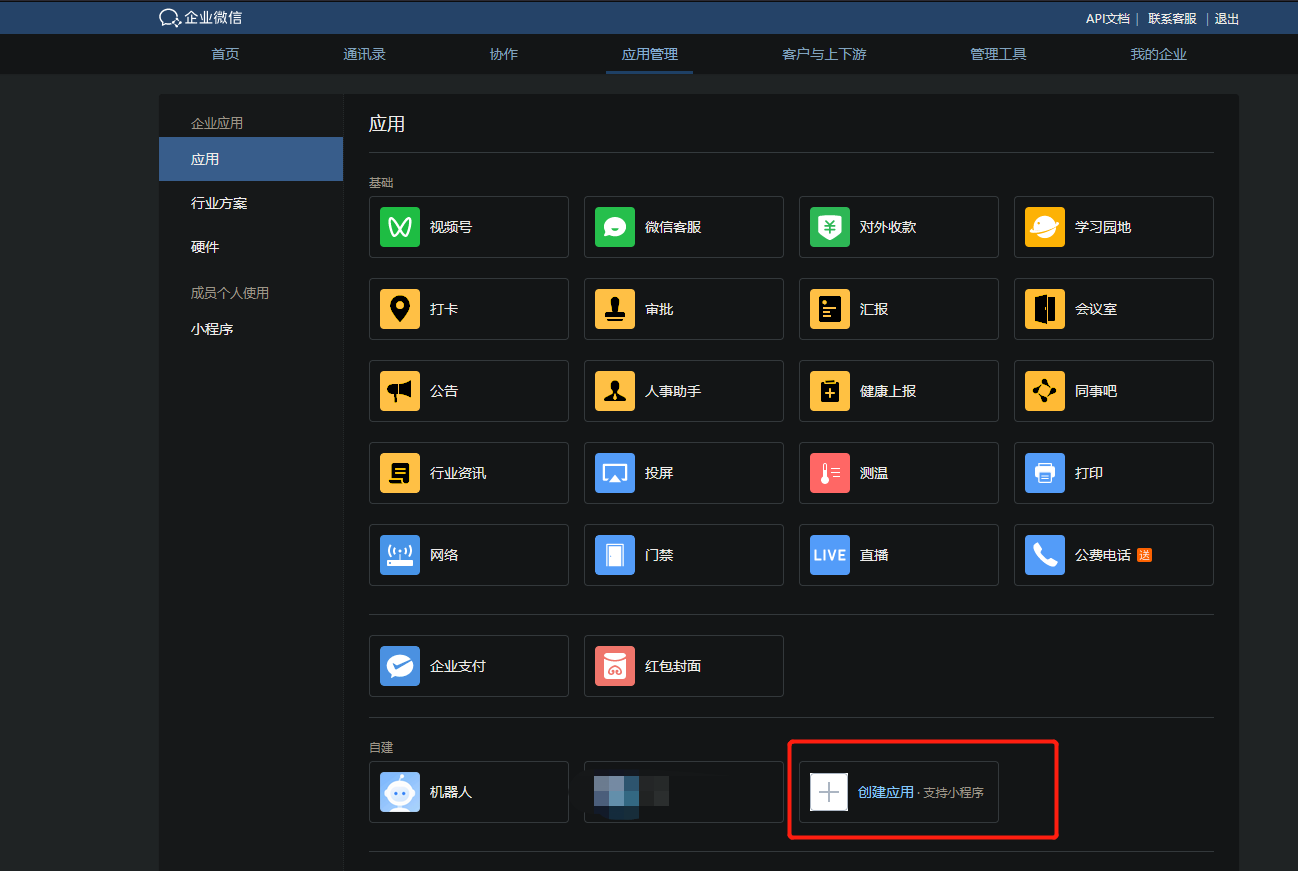This screenshot has width=1298, height=871.
Task: Select the 直播 LIVE icon
Action: tap(830, 555)
